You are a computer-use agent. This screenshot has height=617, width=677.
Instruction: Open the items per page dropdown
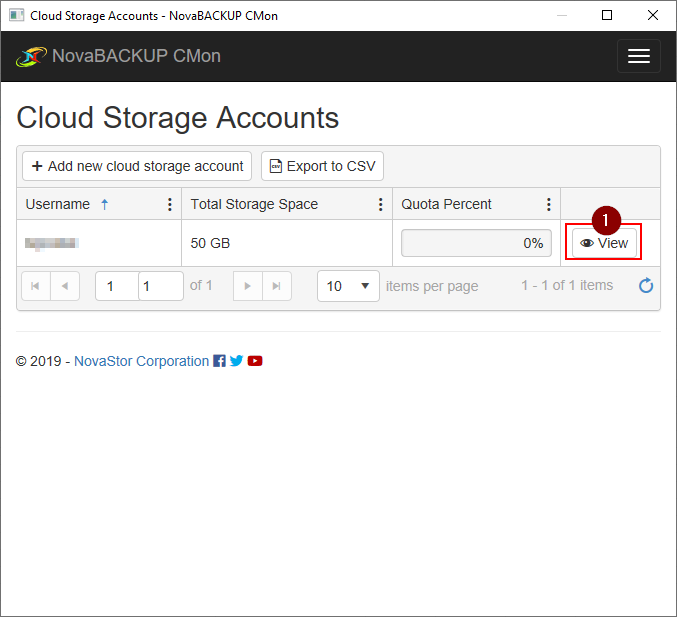tap(348, 286)
